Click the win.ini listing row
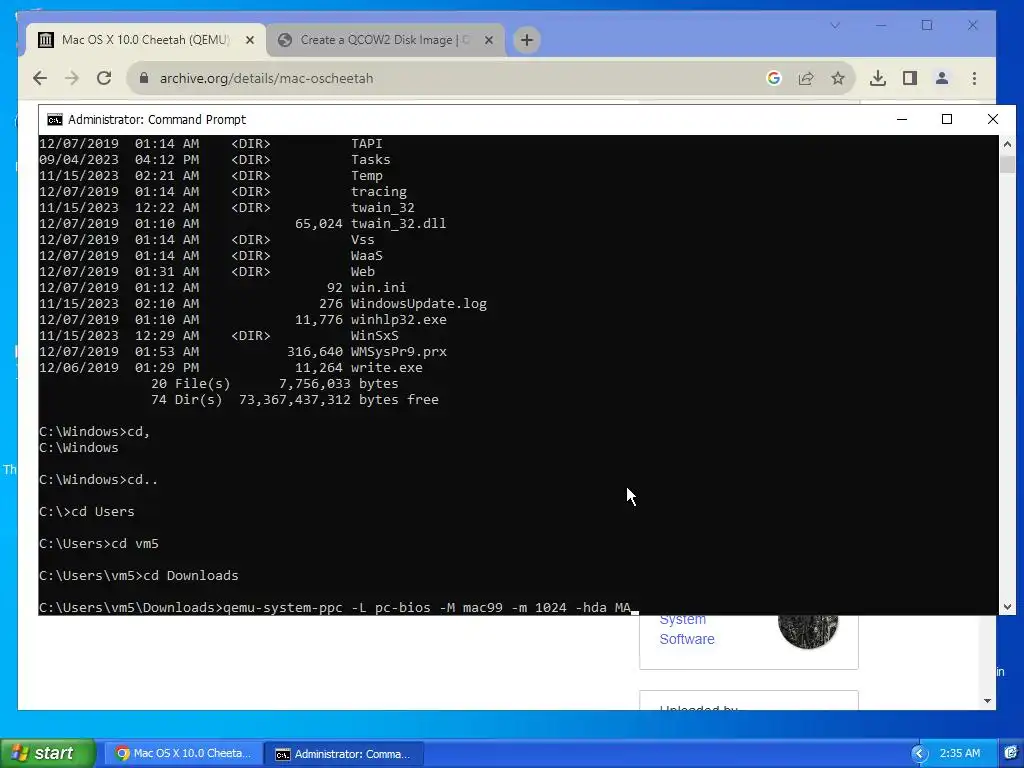The image size is (1024, 768). [x=223, y=287]
